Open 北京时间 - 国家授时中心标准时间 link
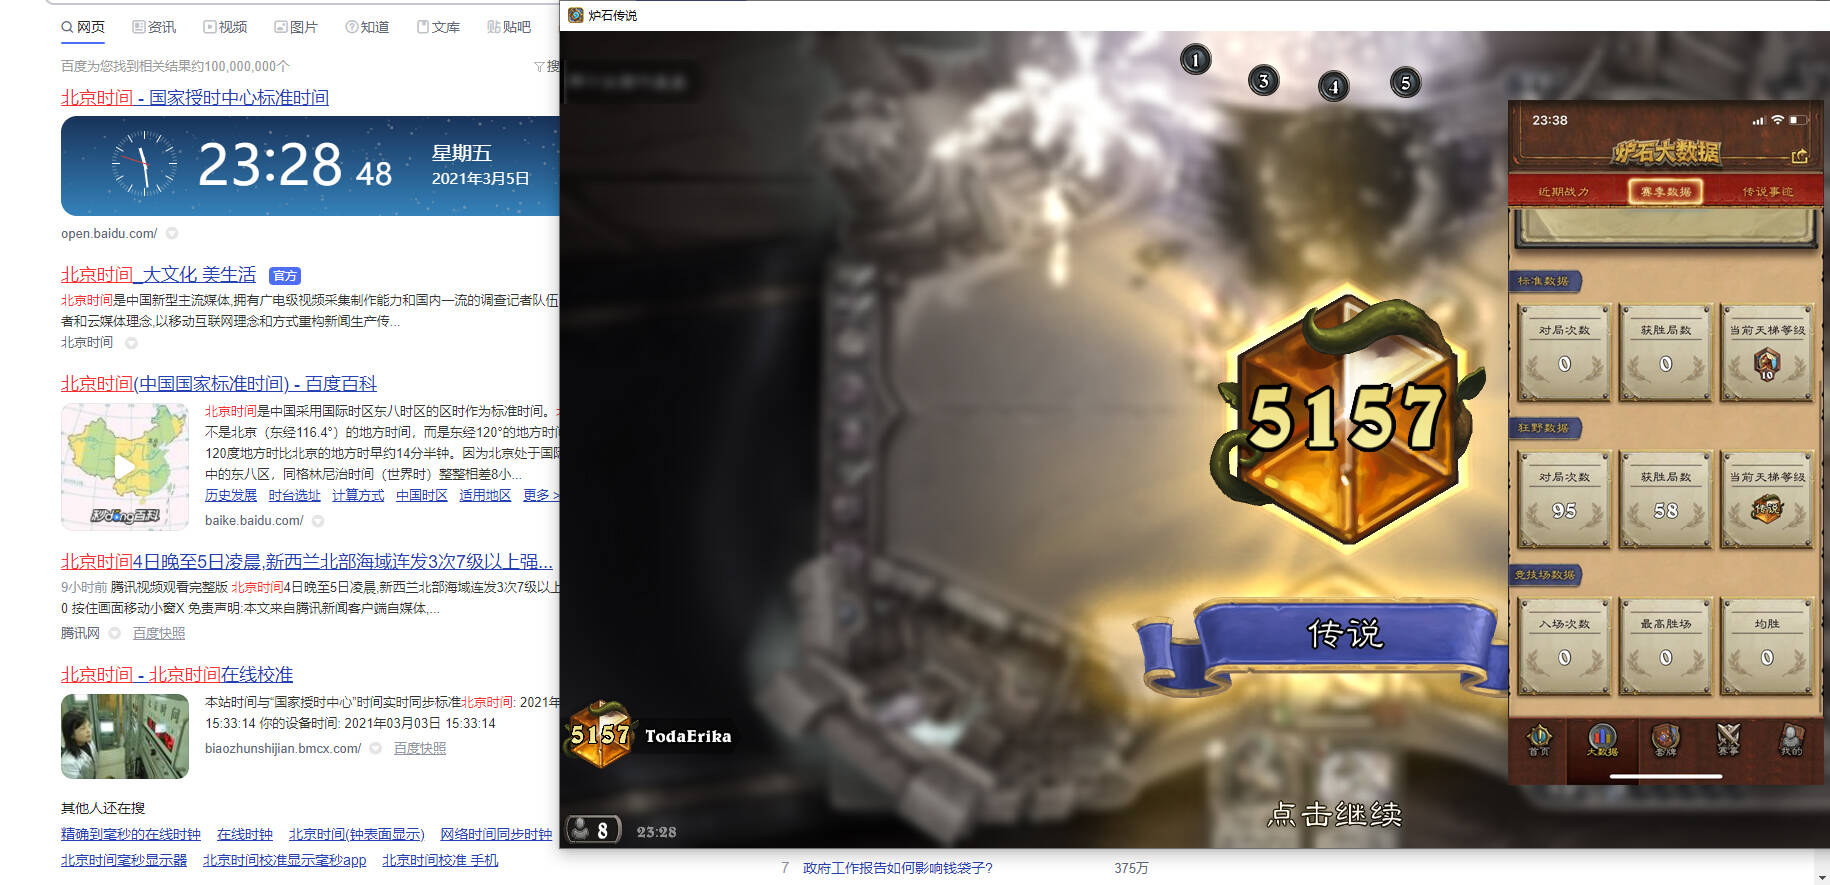 195,97
